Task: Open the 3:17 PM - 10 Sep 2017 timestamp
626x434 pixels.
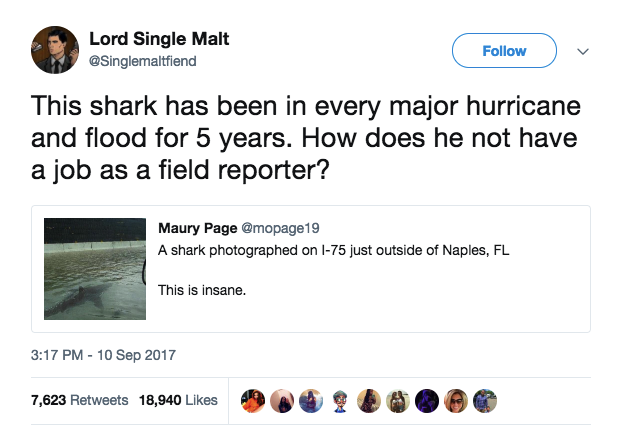Action: coord(103,355)
